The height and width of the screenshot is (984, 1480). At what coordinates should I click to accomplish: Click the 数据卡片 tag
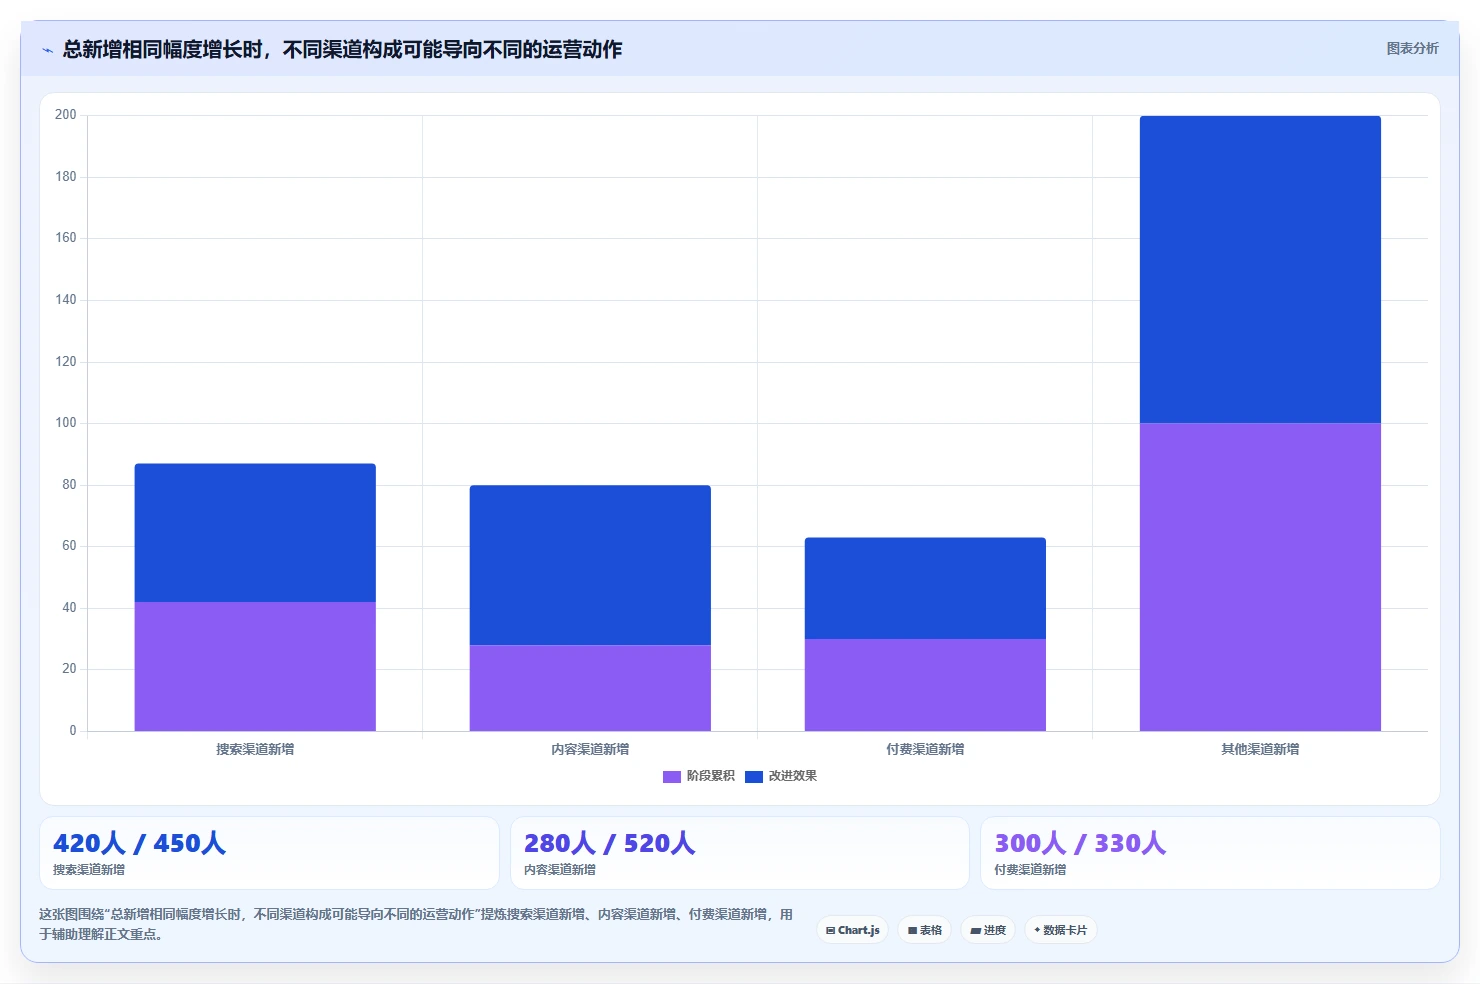[x=1061, y=930]
